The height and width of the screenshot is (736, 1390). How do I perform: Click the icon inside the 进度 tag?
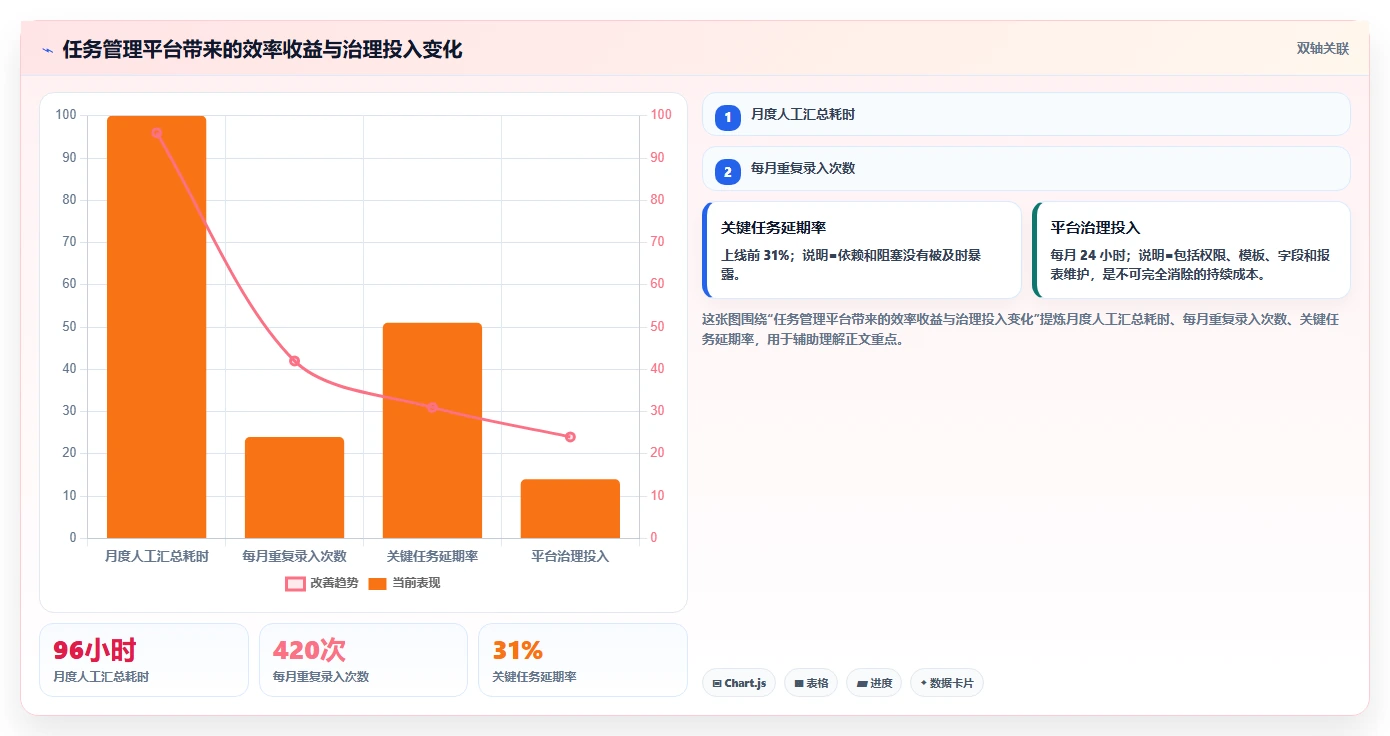[862, 684]
